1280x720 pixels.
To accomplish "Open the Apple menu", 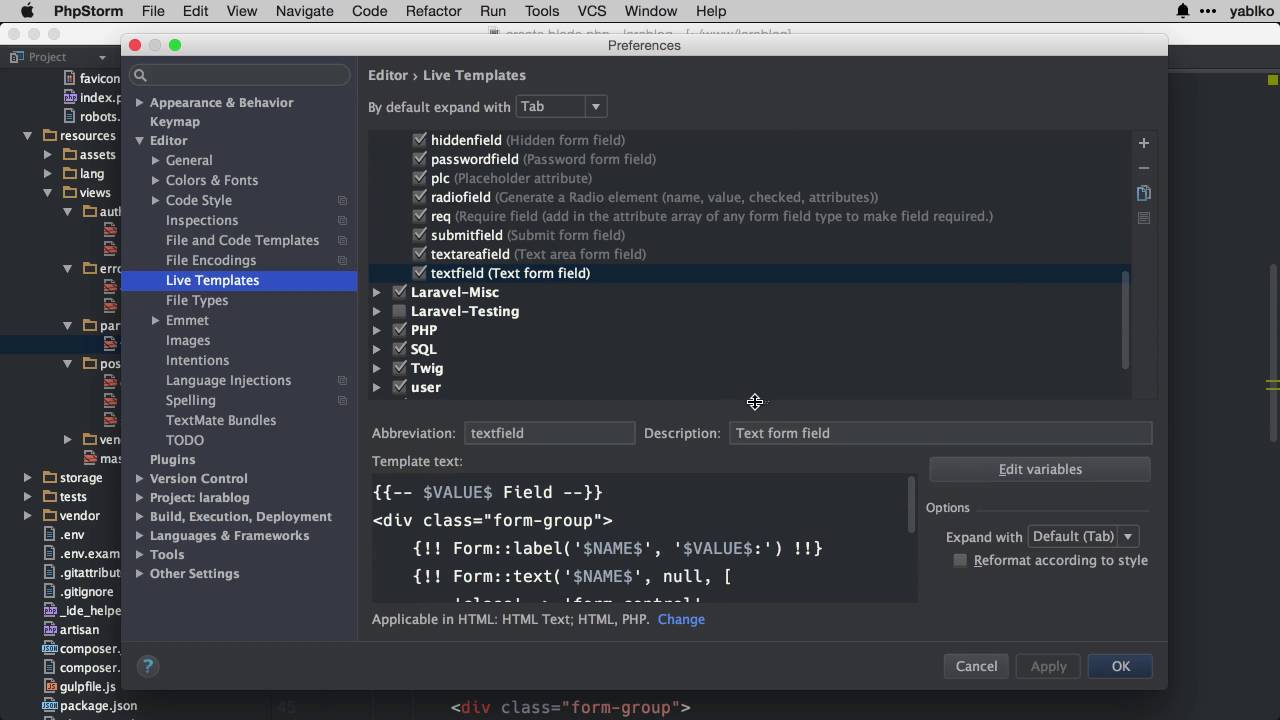I will [27, 11].
